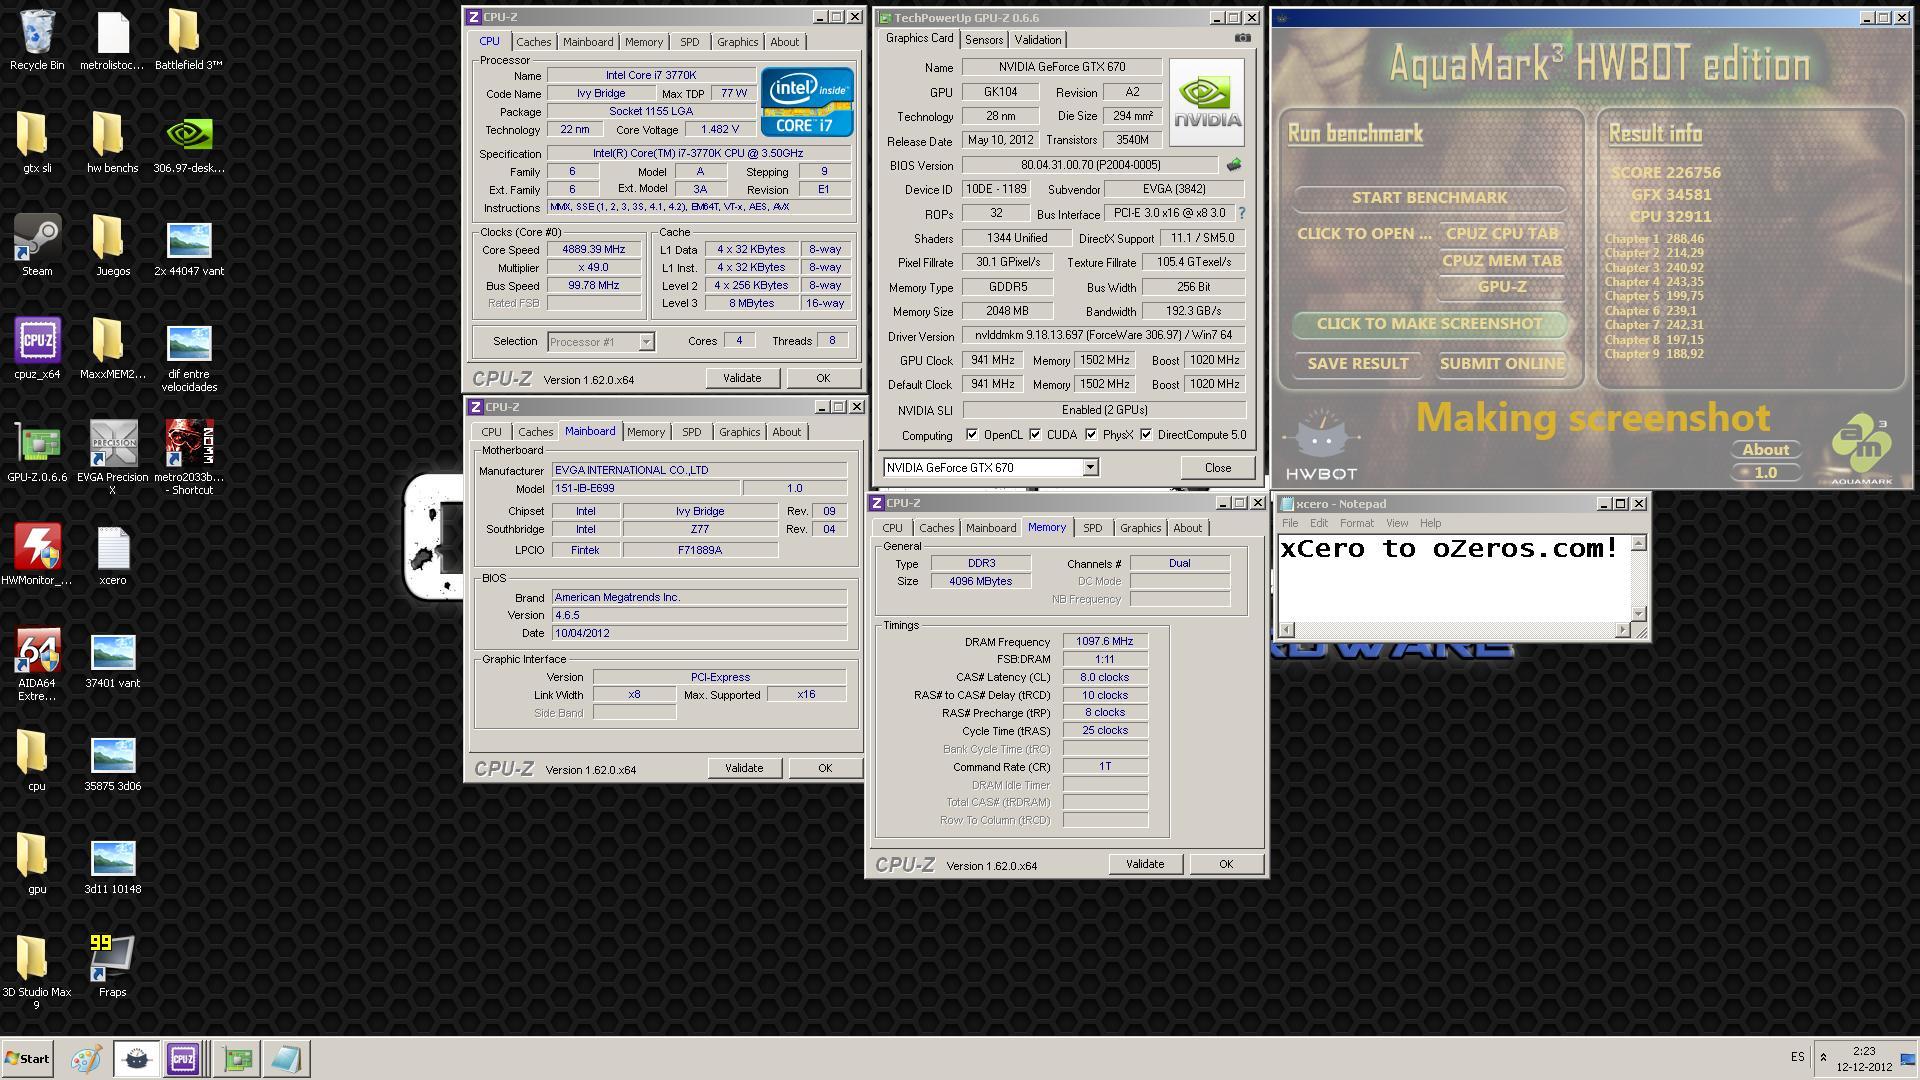This screenshot has height=1080, width=1920.
Task: Click CLICK TO MAKE SCREENSHOT button
Action: (x=1429, y=323)
